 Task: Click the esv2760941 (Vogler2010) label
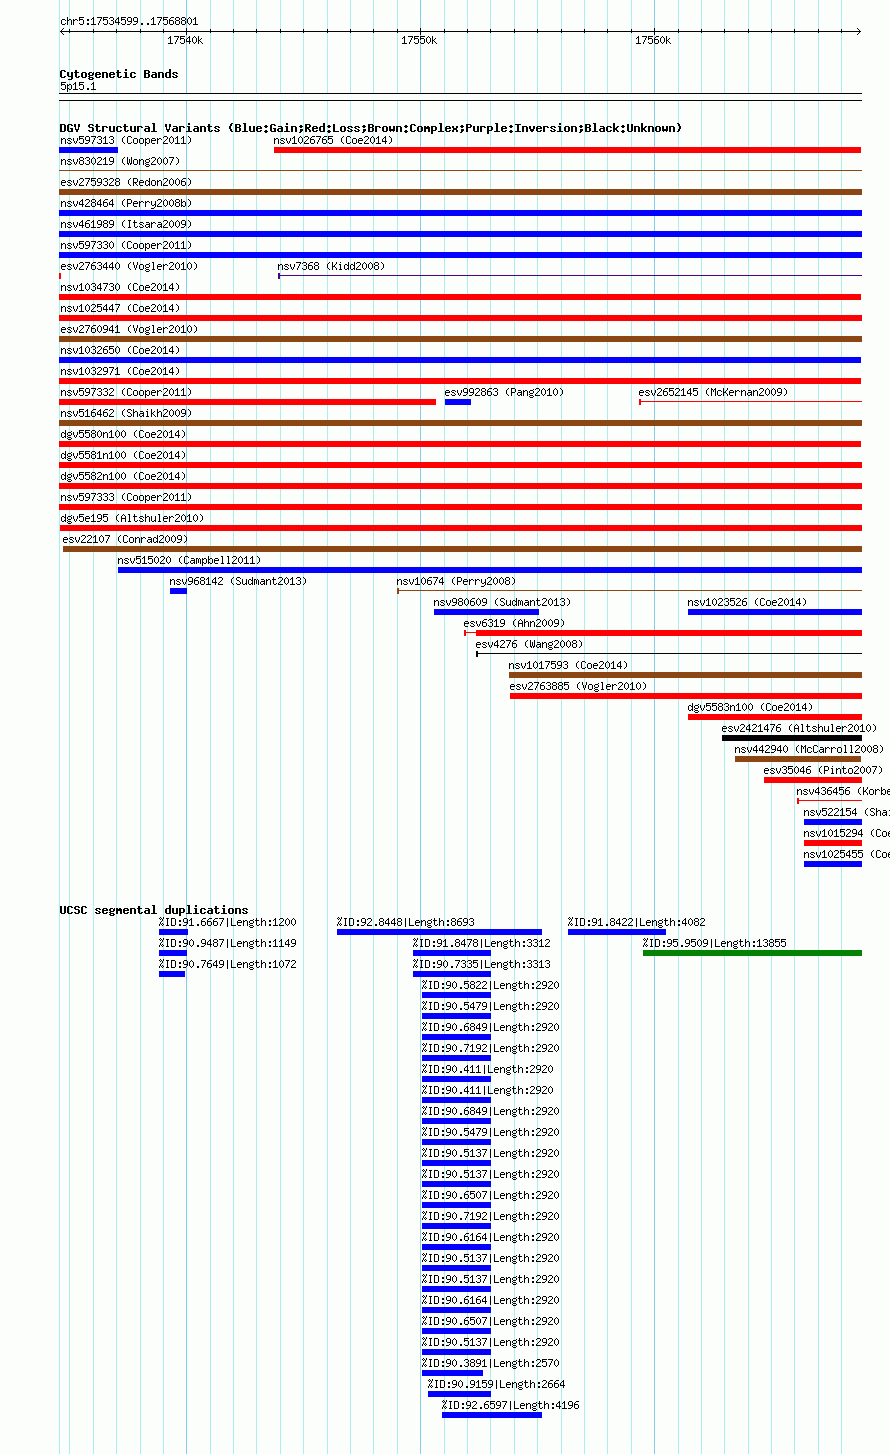129,330
